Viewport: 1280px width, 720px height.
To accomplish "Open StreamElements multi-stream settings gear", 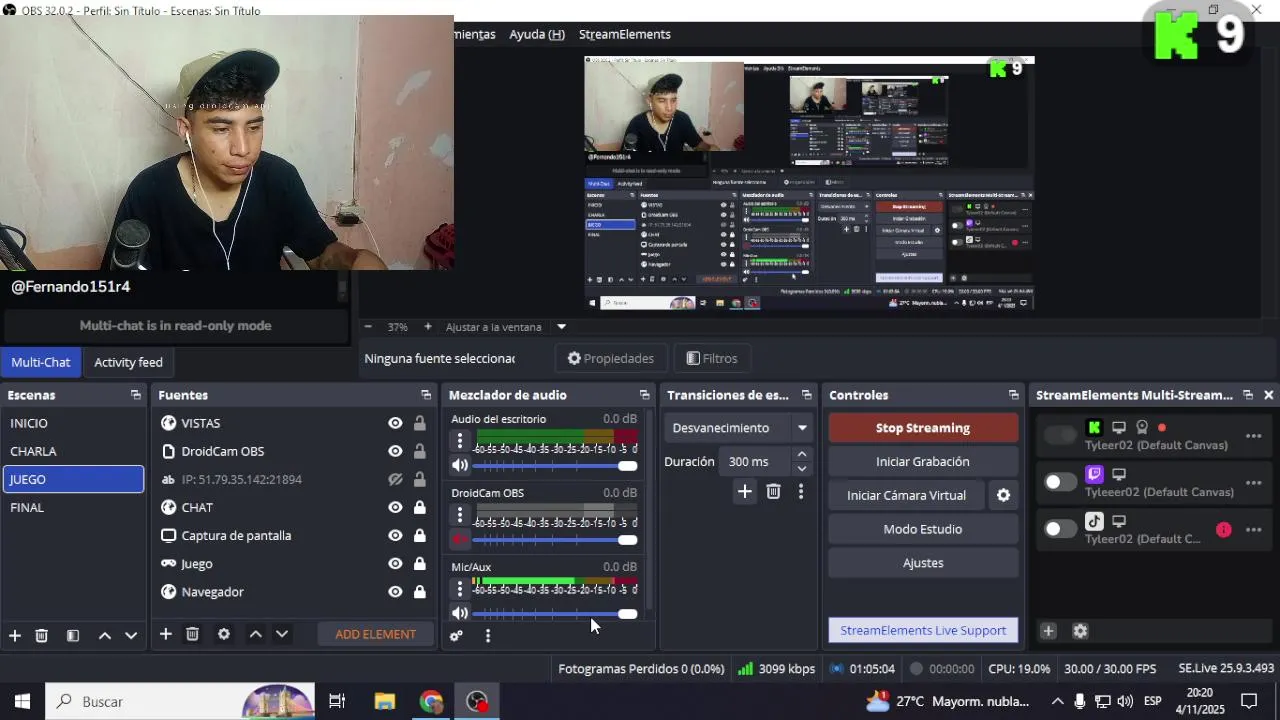I will click(1080, 631).
